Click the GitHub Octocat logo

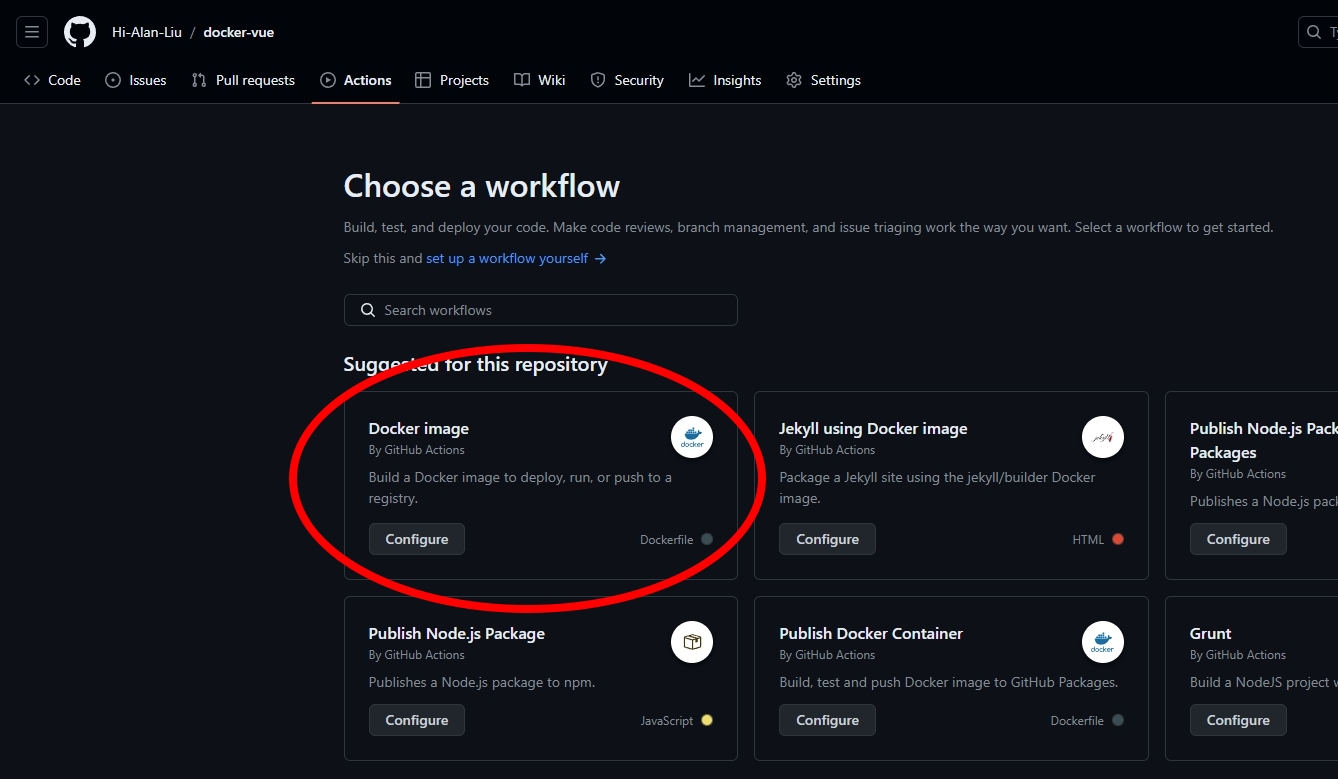[x=80, y=32]
